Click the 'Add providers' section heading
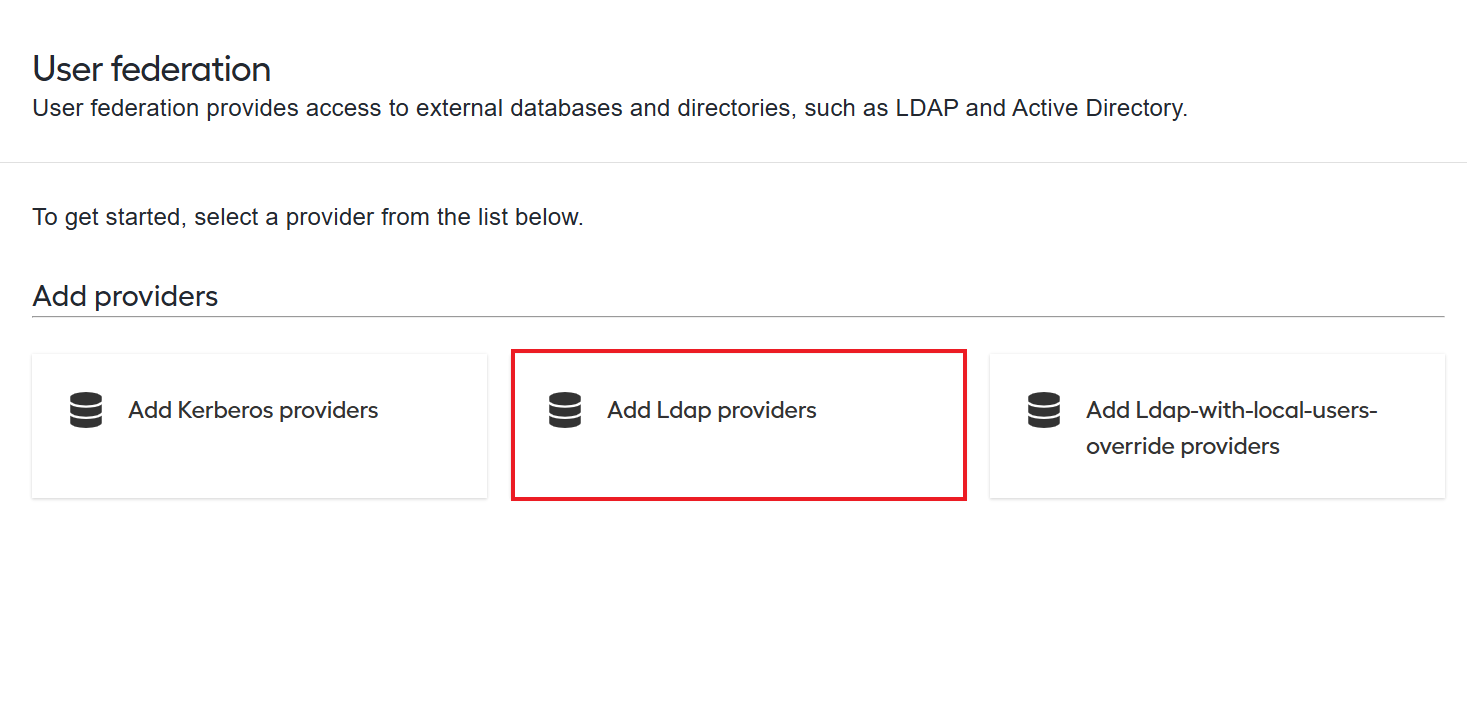The height and width of the screenshot is (714, 1467). pyautogui.click(x=125, y=296)
